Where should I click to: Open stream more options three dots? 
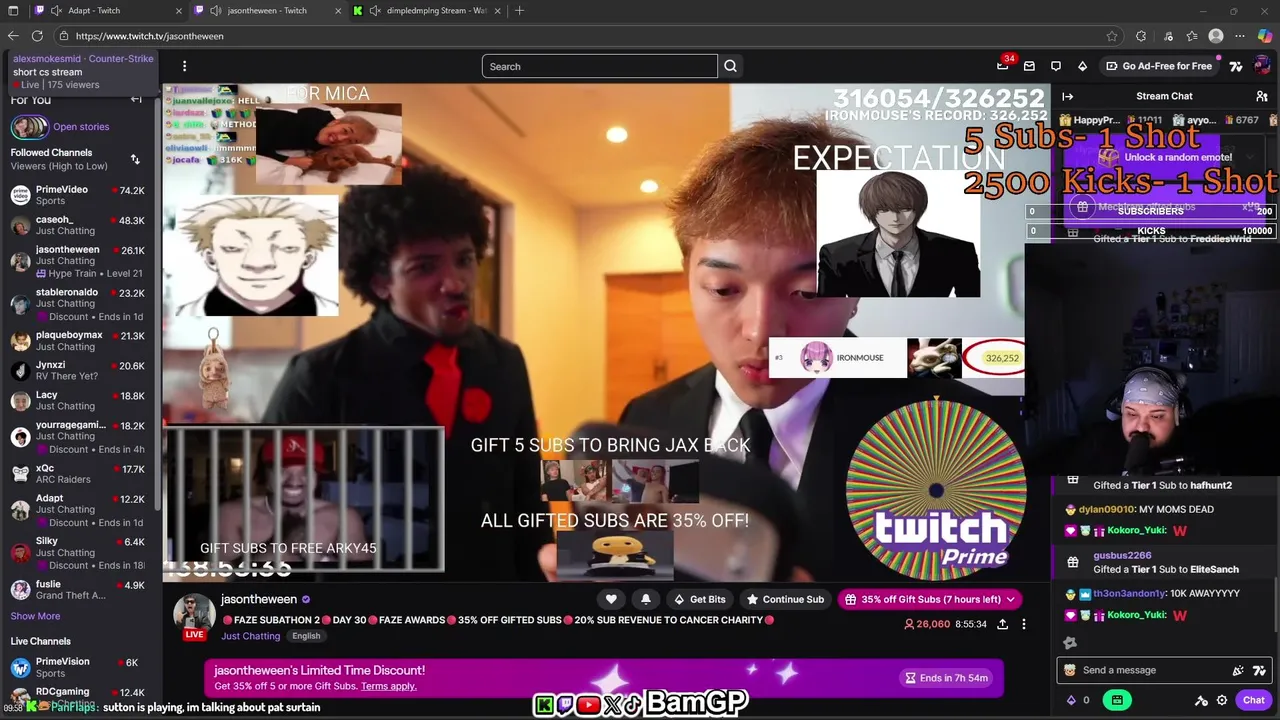point(1023,624)
